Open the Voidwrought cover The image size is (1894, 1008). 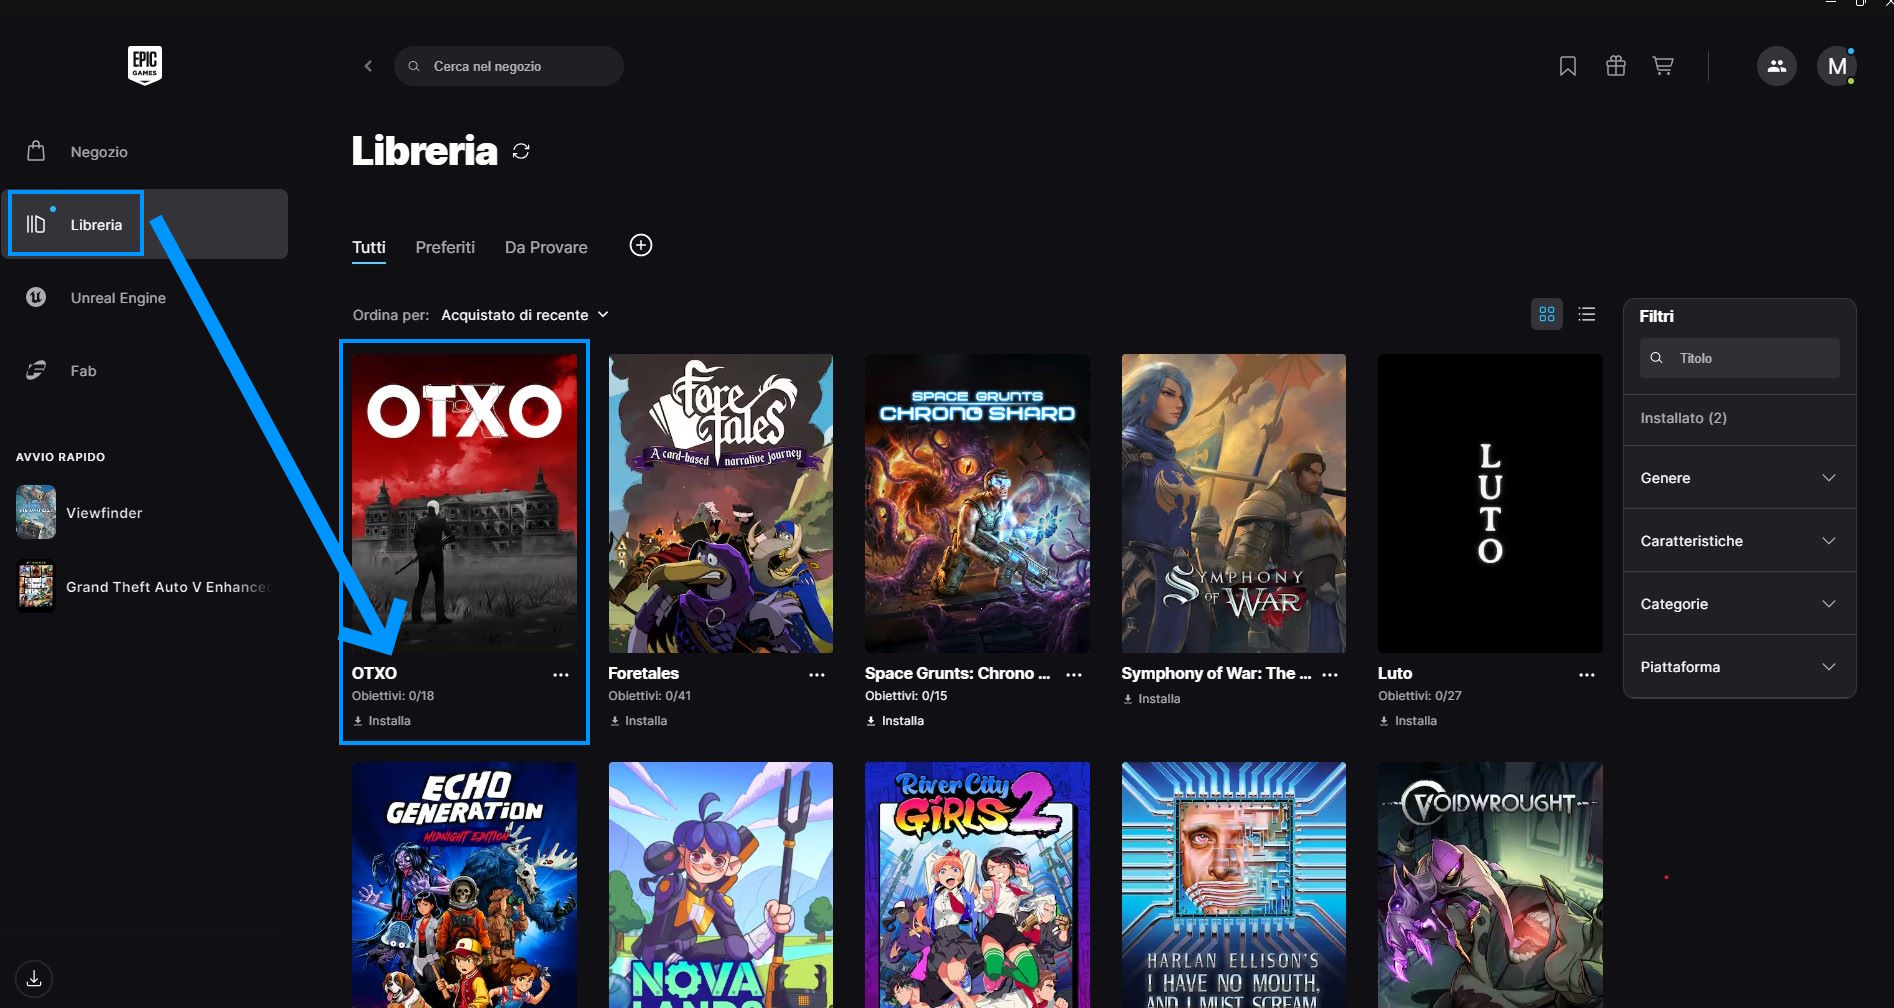1490,885
